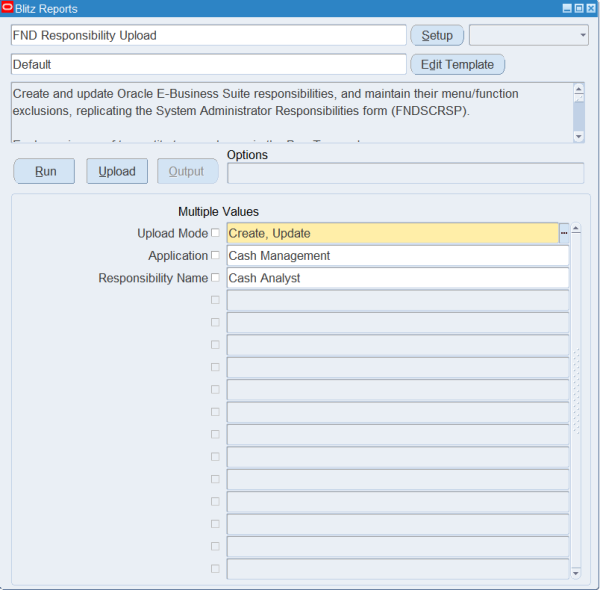Click parameters scrollbar down arrow
The width and height of the screenshot is (600, 590).
coord(576,573)
